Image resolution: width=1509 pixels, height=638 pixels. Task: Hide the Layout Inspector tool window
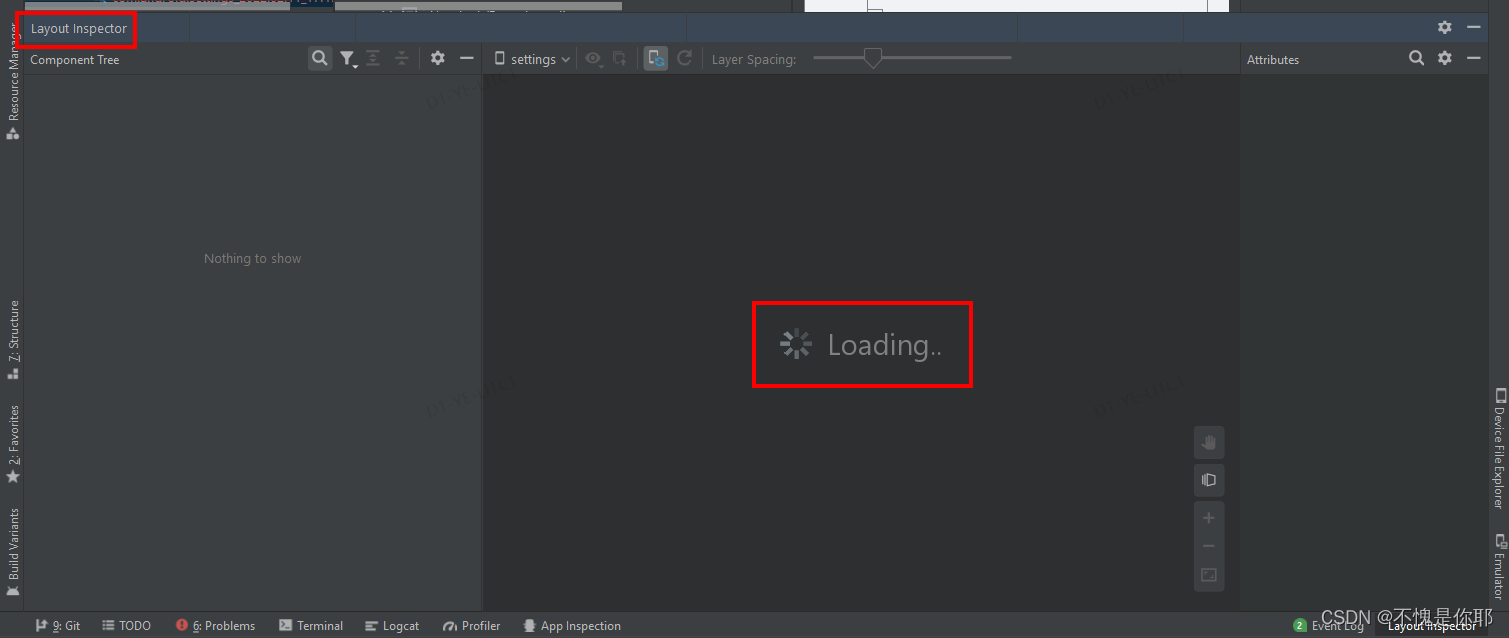pyautogui.click(x=1473, y=28)
